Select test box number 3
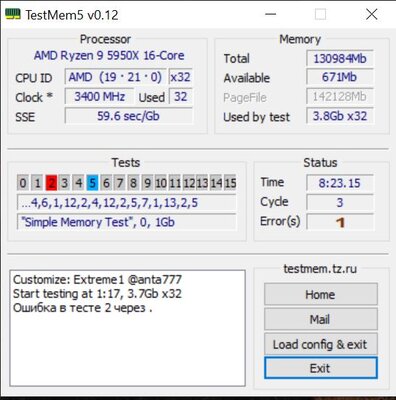This screenshot has height=400, width=396. pos(65,183)
